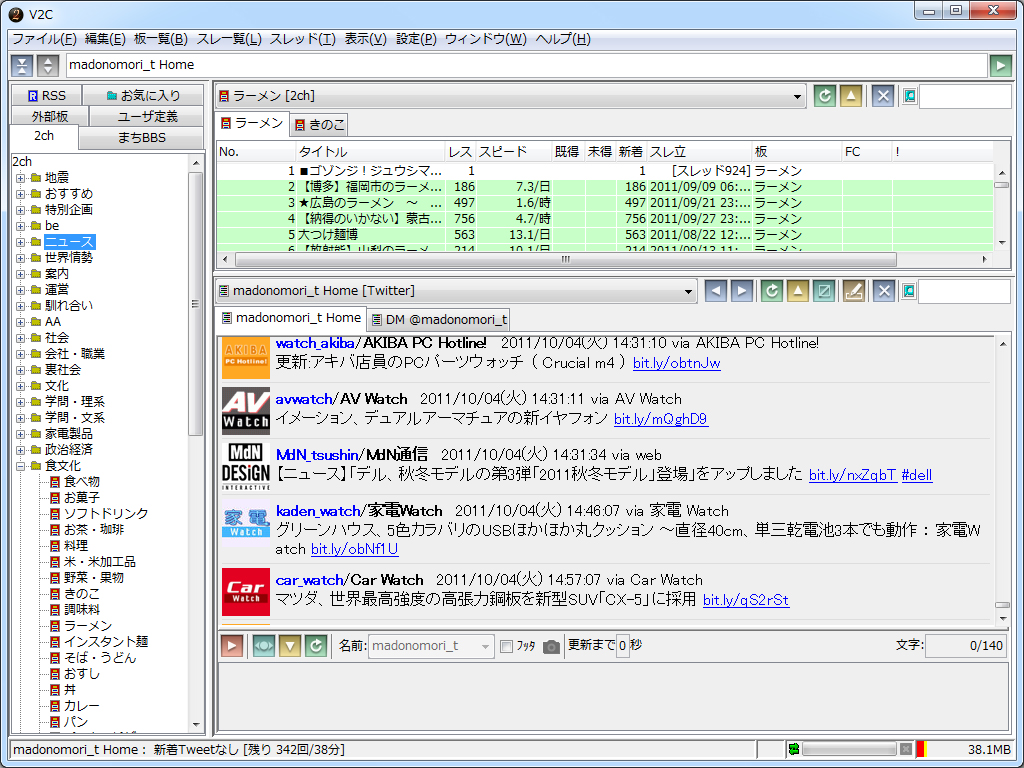Open the tweet compose pencil icon

855,290
